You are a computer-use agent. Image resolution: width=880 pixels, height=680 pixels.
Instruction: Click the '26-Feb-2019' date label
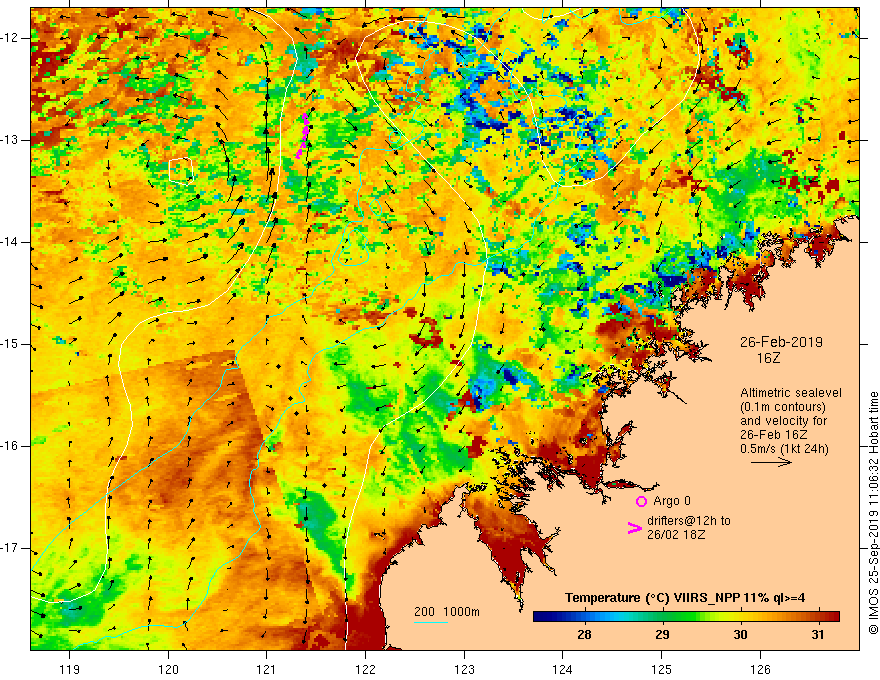[x=781, y=342]
